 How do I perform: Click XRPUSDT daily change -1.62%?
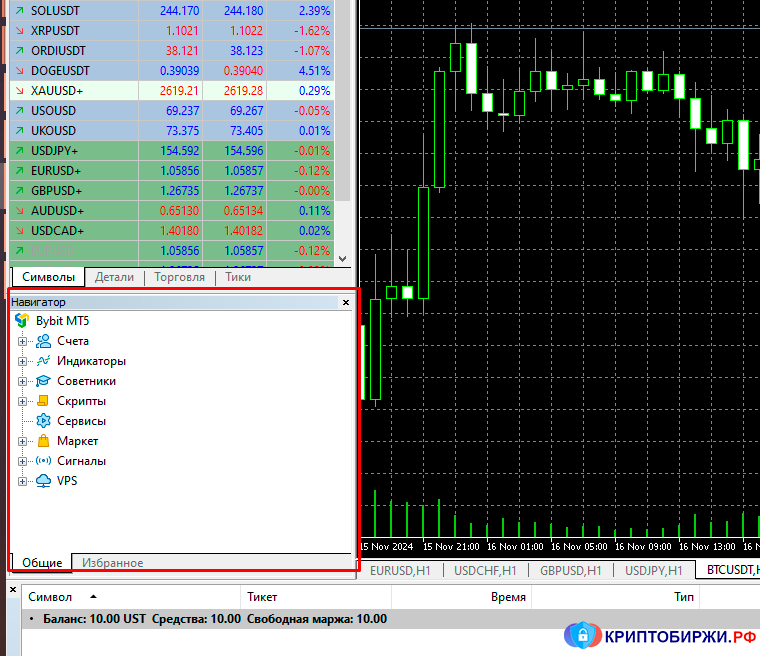(x=312, y=31)
